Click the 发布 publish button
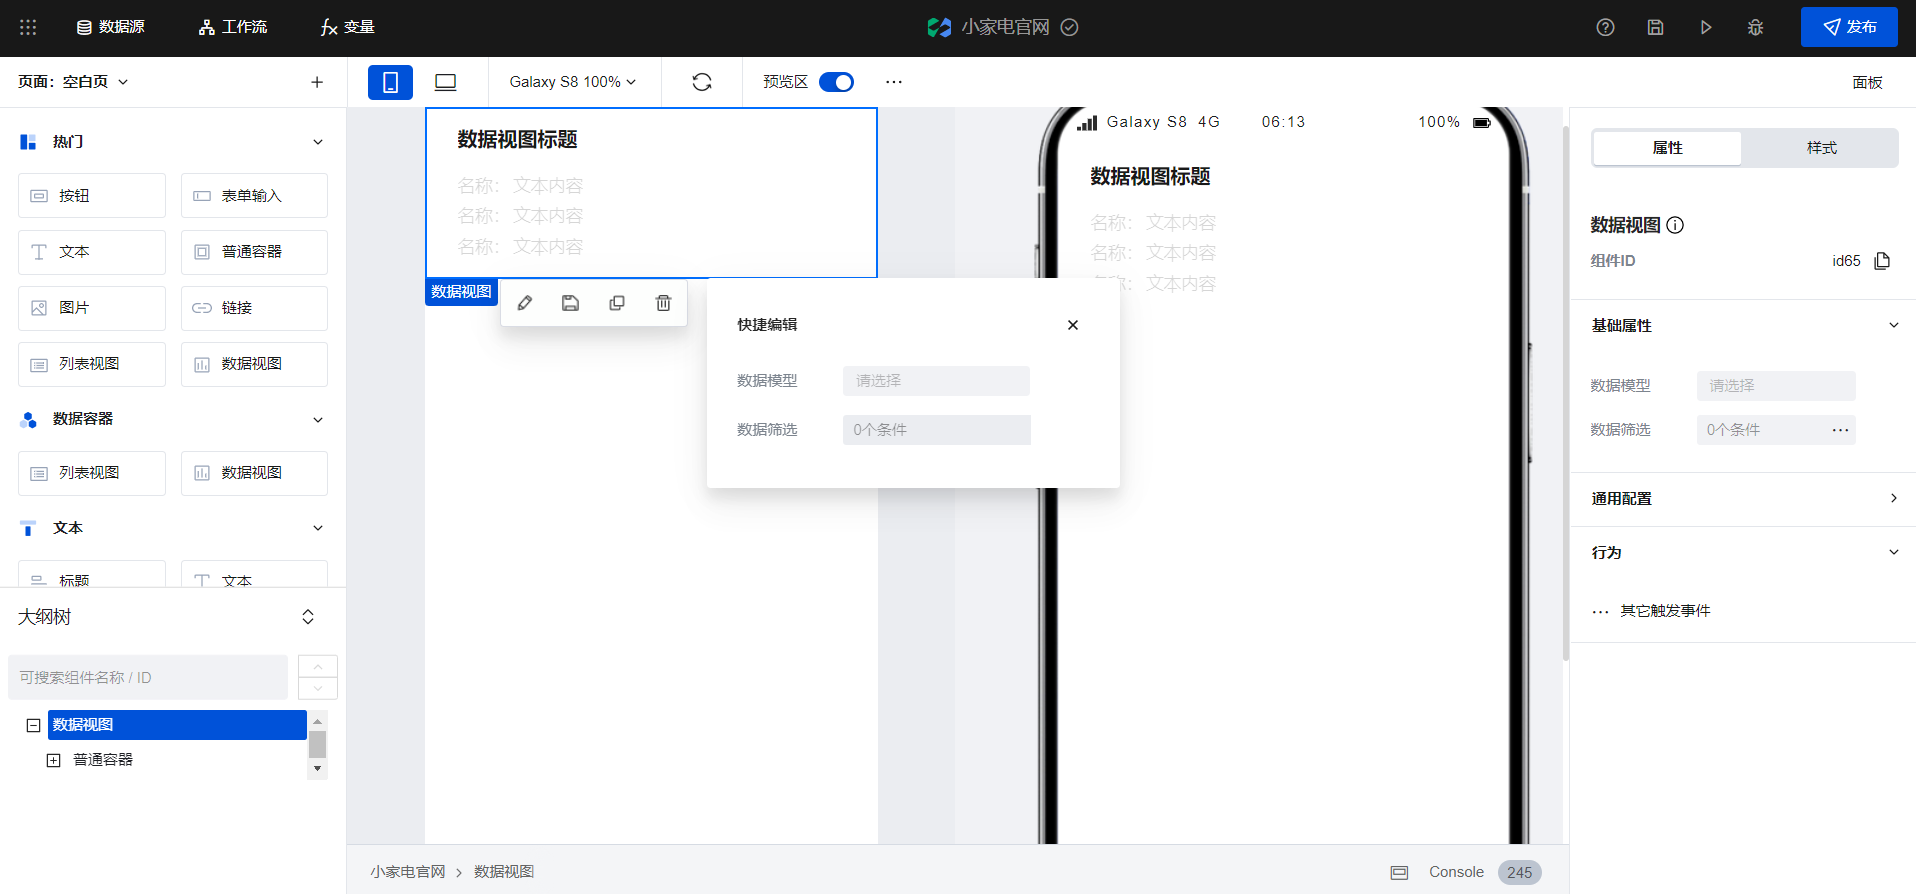The image size is (1916, 894). tap(1849, 27)
